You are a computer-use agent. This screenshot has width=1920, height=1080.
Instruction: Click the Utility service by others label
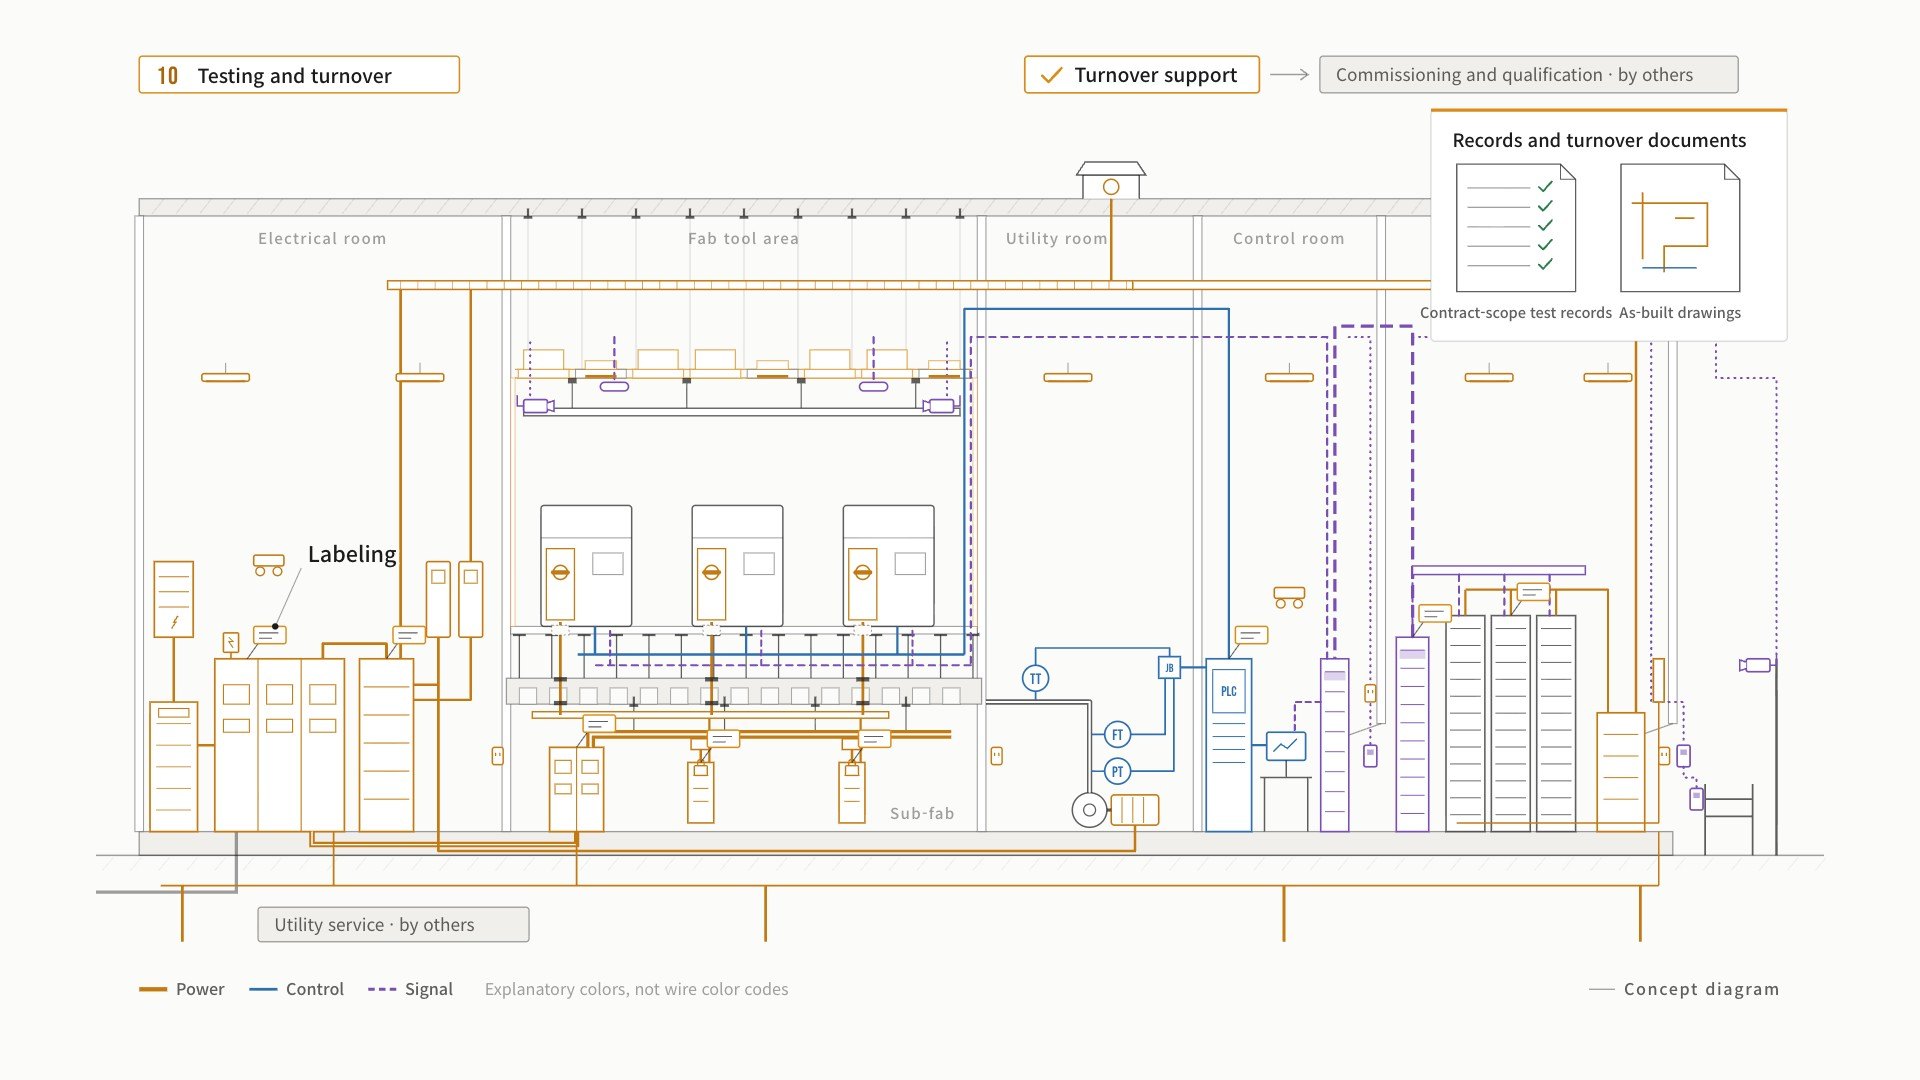[393, 925]
